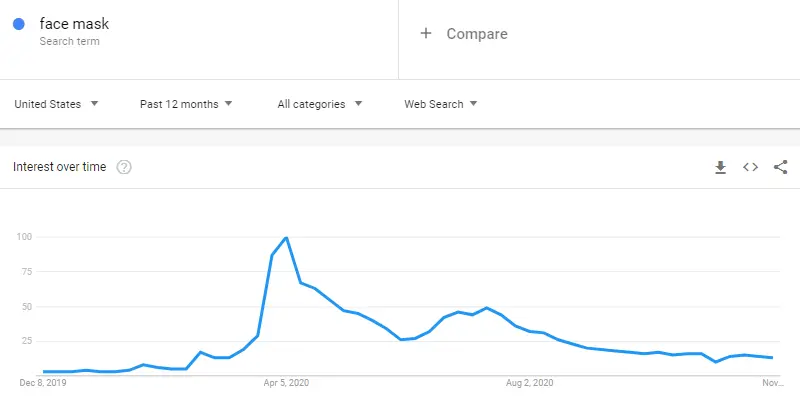Screen dimensions: 800x420
Task: Add a Compare search term
Action: click(477, 34)
